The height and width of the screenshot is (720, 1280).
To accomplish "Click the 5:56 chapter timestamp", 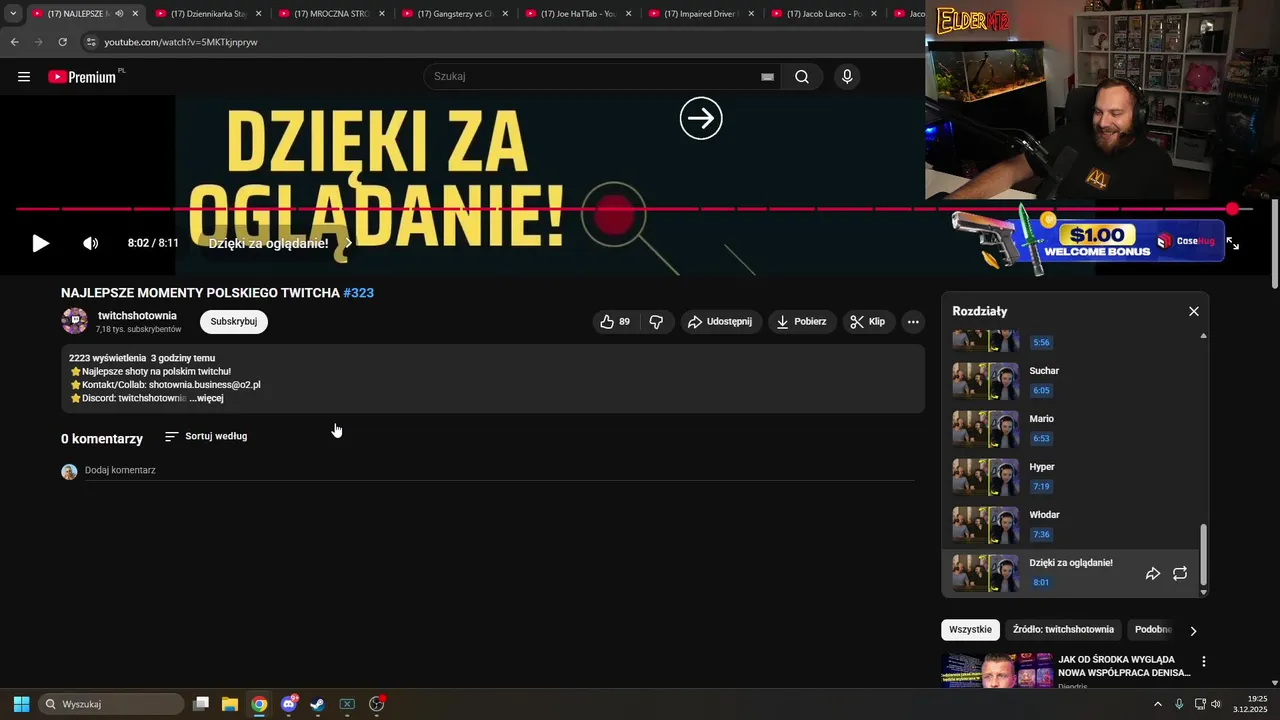I will [1041, 343].
